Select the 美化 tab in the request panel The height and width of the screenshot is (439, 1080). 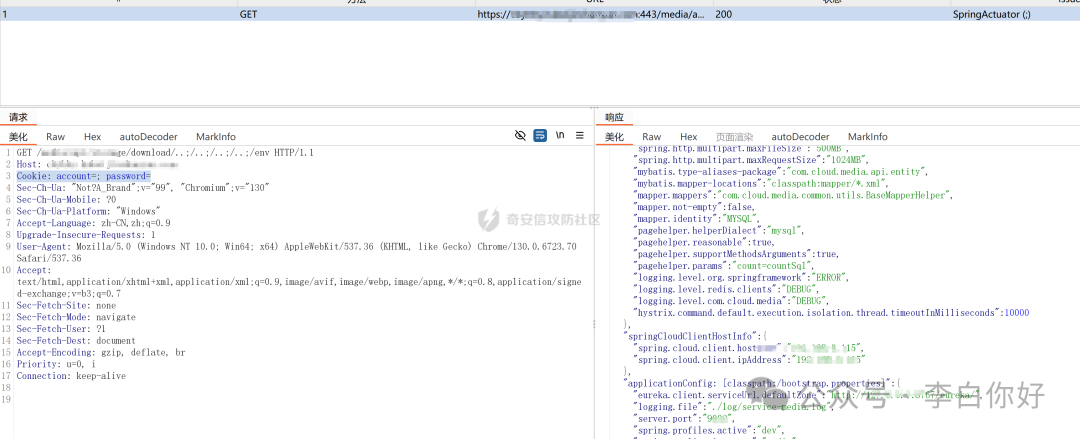(x=18, y=136)
